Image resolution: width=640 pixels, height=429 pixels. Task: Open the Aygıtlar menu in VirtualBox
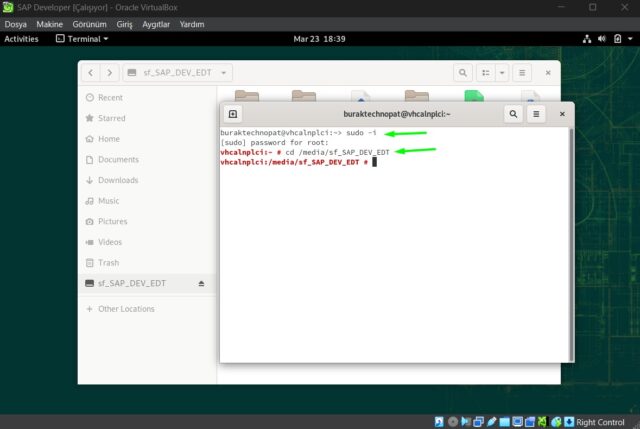[x=156, y=24]
